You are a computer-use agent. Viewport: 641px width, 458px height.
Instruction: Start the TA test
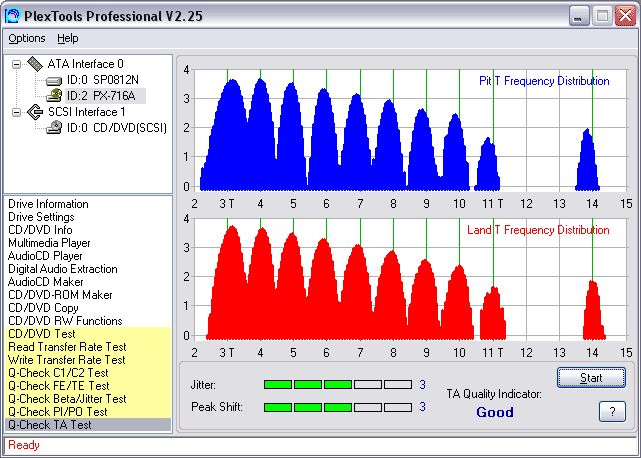tap(591, 377)
